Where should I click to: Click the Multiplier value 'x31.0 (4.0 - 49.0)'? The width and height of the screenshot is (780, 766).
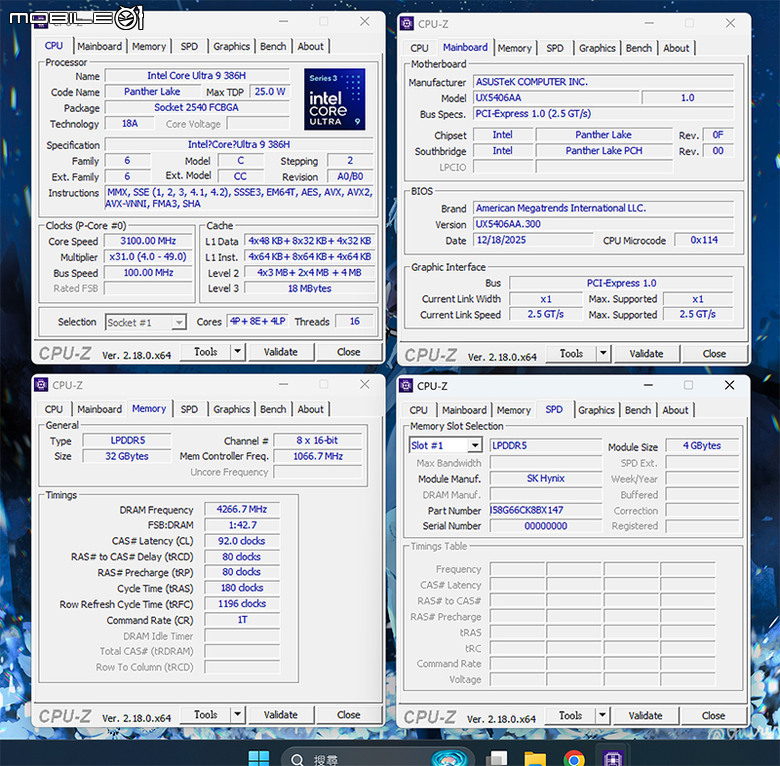(148, 257)
